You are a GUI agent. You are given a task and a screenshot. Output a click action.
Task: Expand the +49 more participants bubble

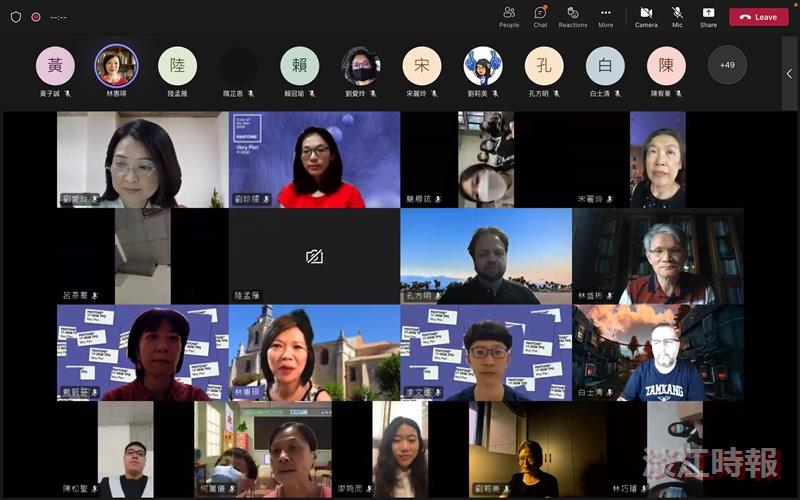tap(727, 65)
